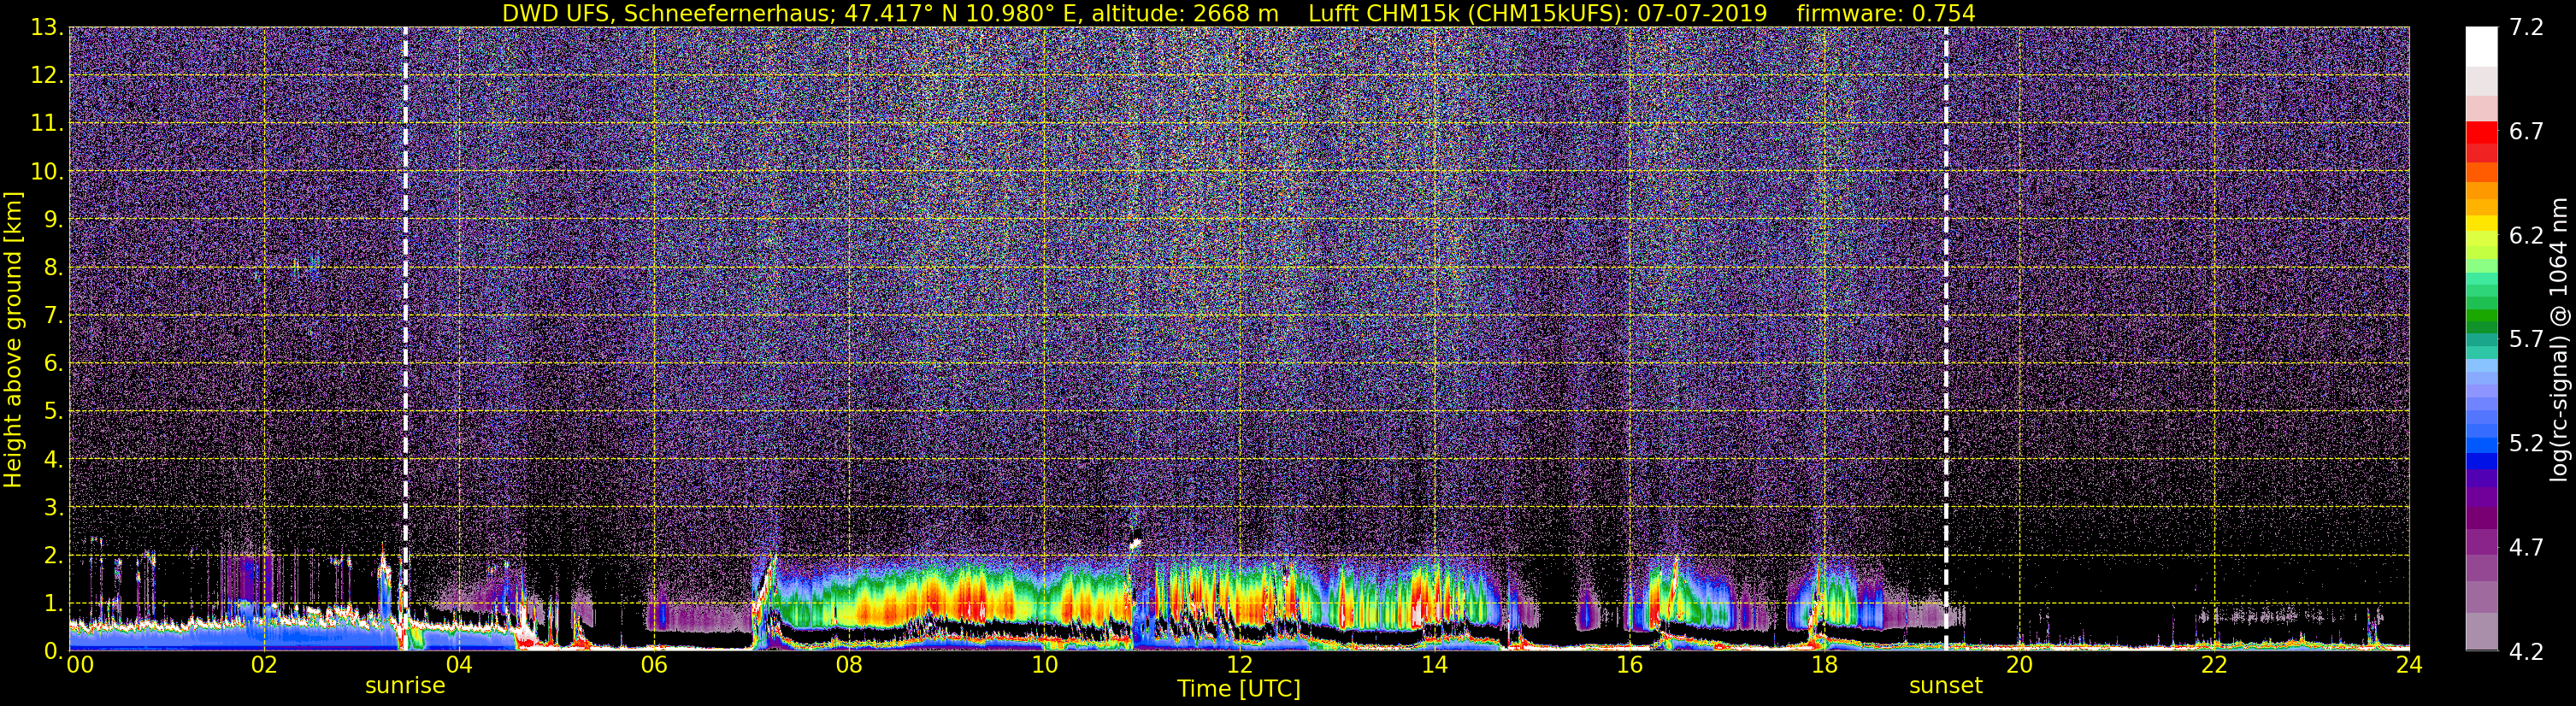2576x706 pixels.
Task: Click the '7.' height tick label
Action: (54, 315)
